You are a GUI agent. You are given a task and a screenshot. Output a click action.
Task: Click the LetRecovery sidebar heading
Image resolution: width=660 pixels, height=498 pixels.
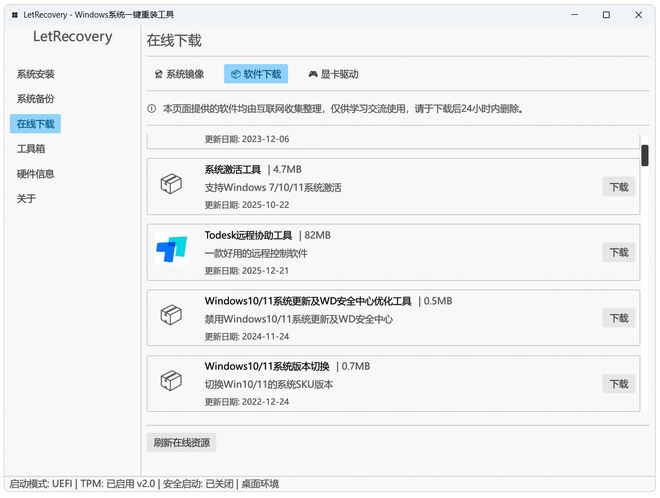pos(73,37)
